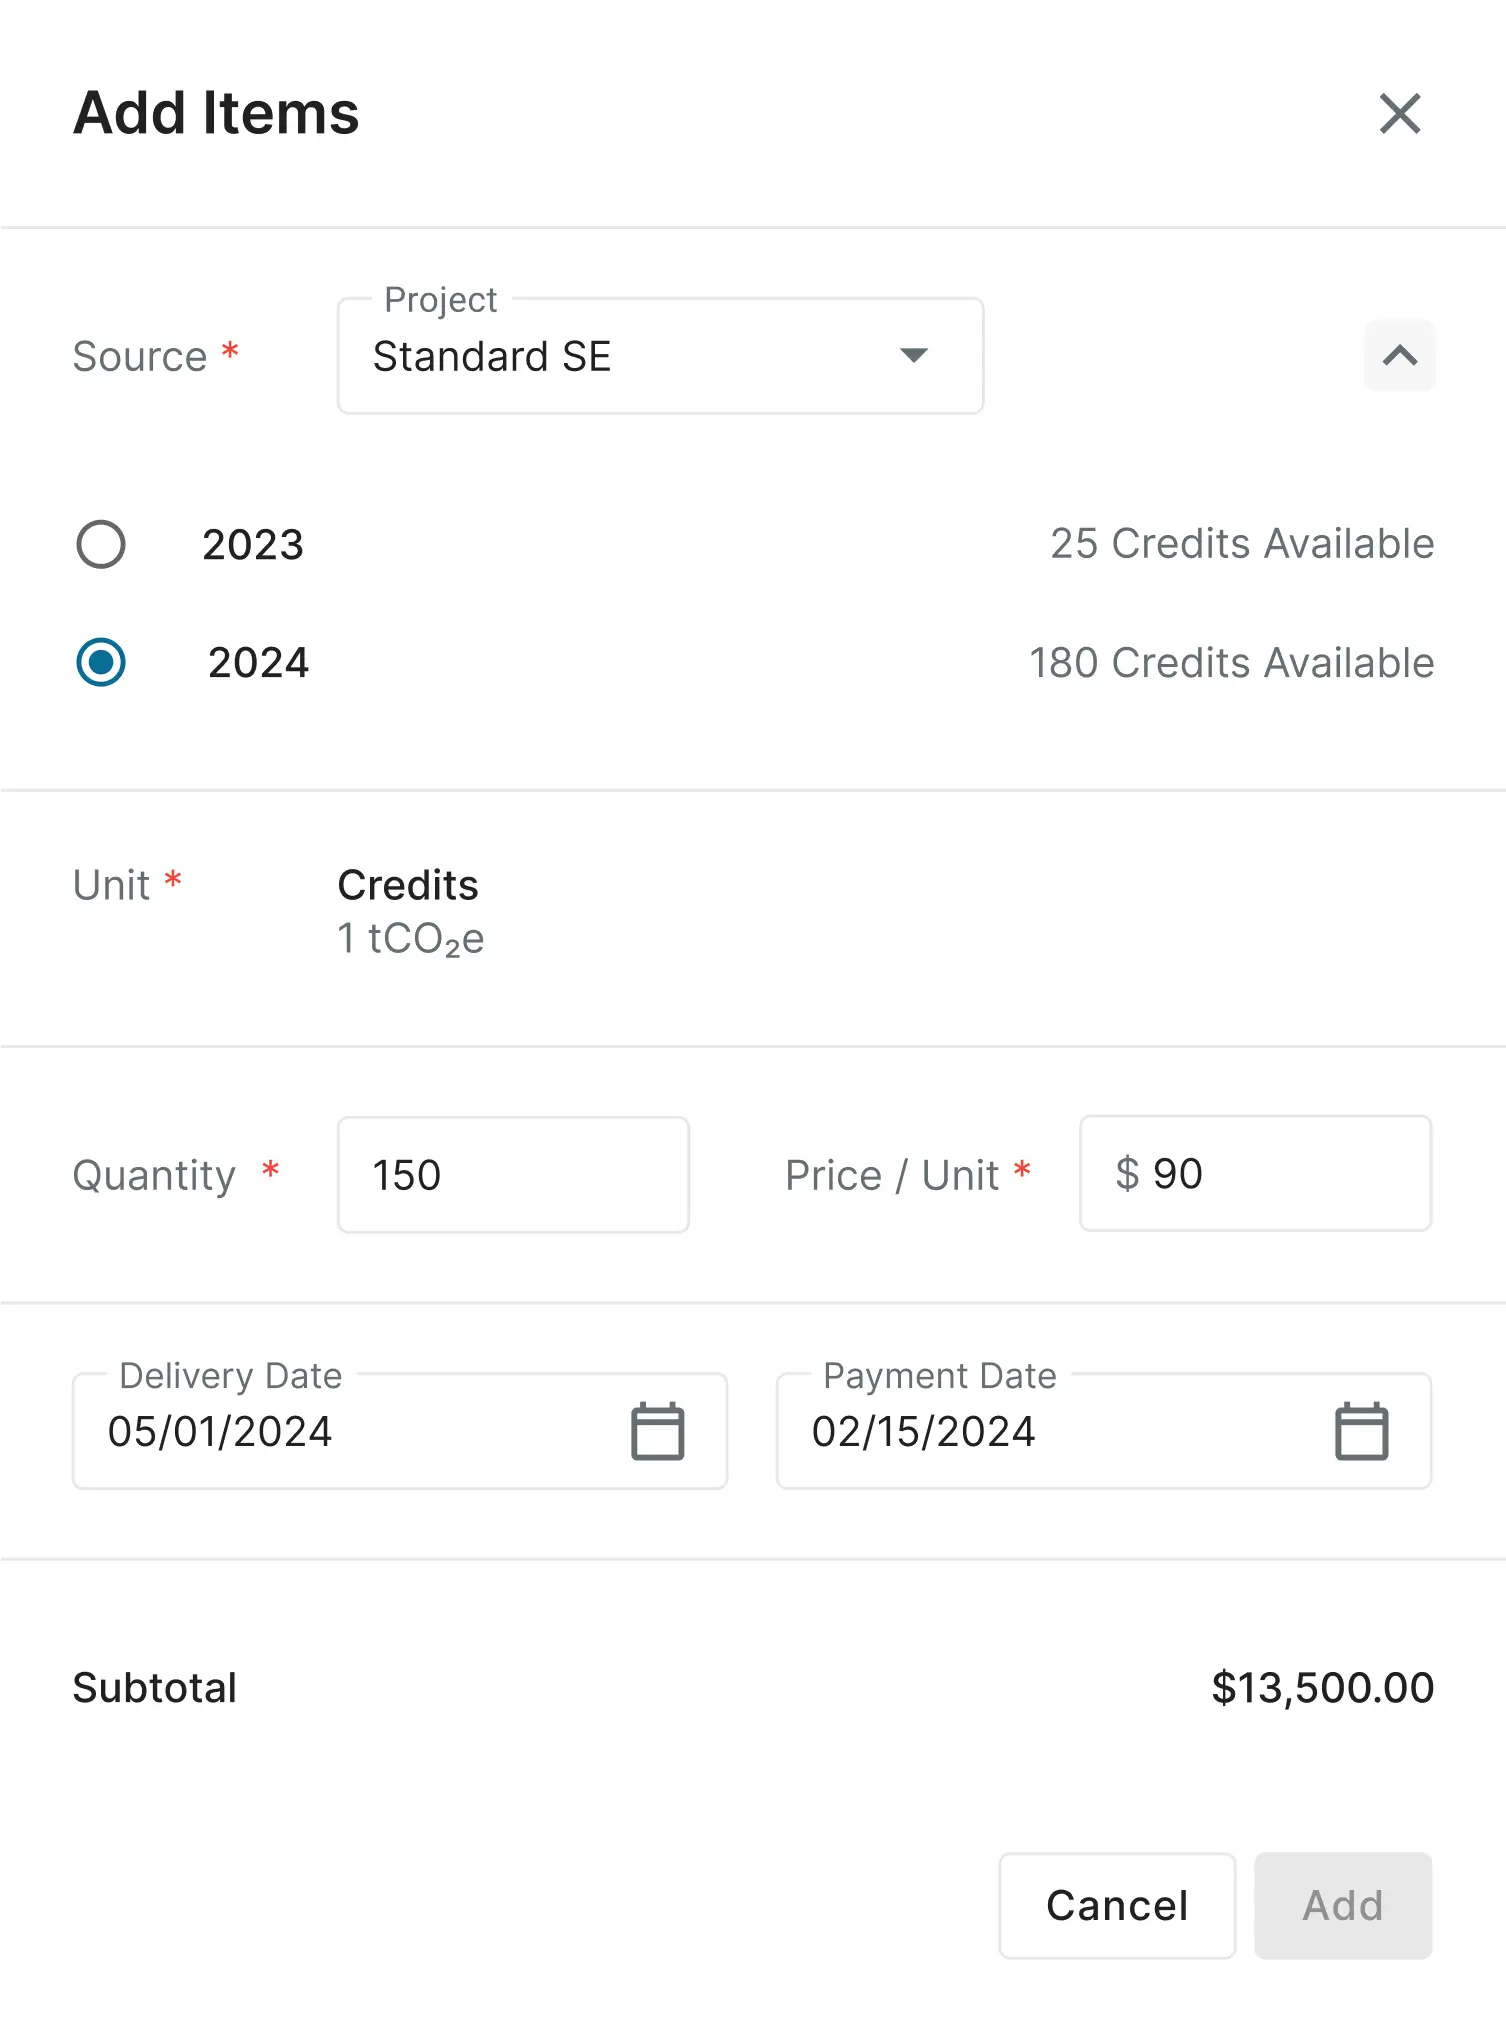Click the Credits unit label
This screenshot has width=1506, height=2028.
(x=407, y=884)
